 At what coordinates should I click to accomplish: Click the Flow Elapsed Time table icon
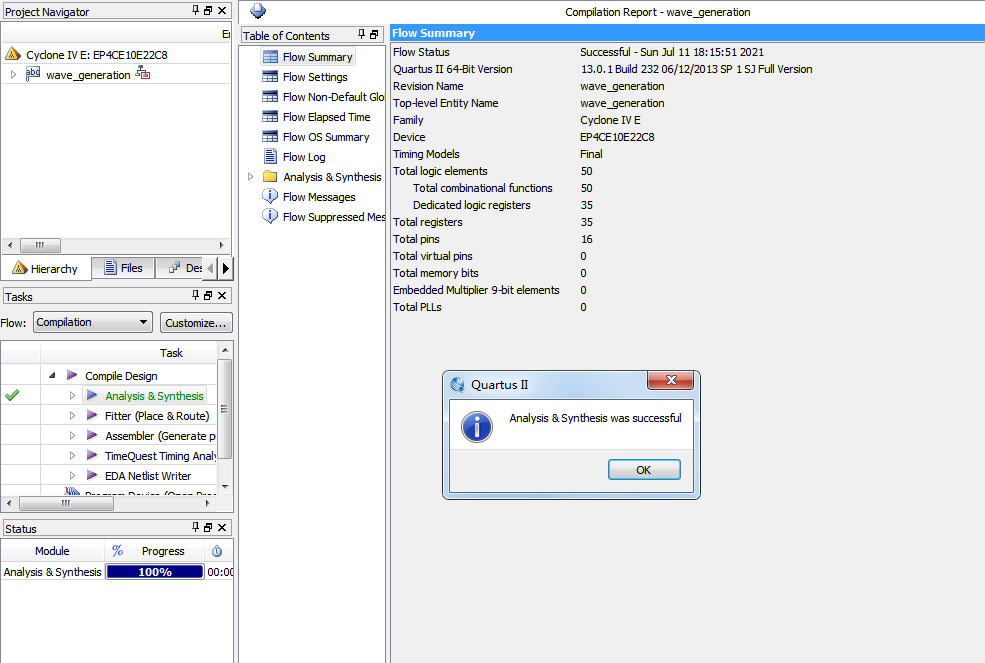tap(270, 117)
